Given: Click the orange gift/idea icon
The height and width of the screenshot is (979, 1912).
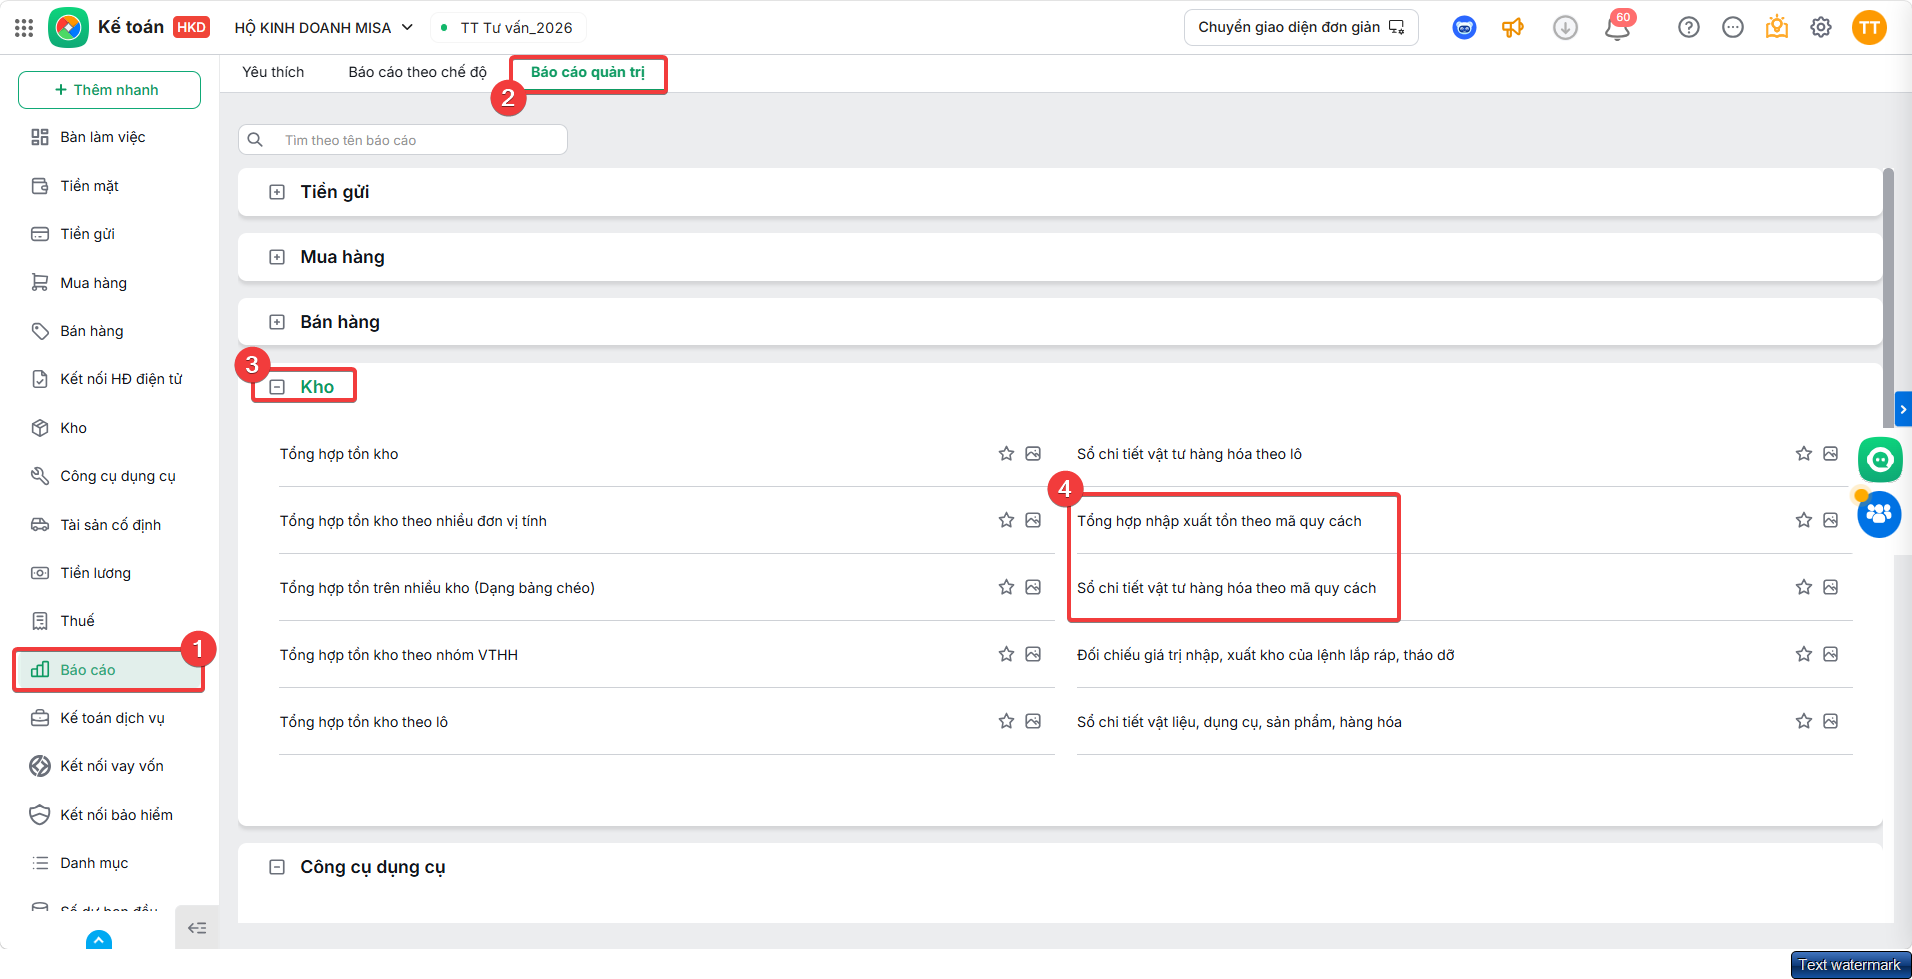Looking at the screenshot, I should pyautogui.click(x=1777, y=28).
